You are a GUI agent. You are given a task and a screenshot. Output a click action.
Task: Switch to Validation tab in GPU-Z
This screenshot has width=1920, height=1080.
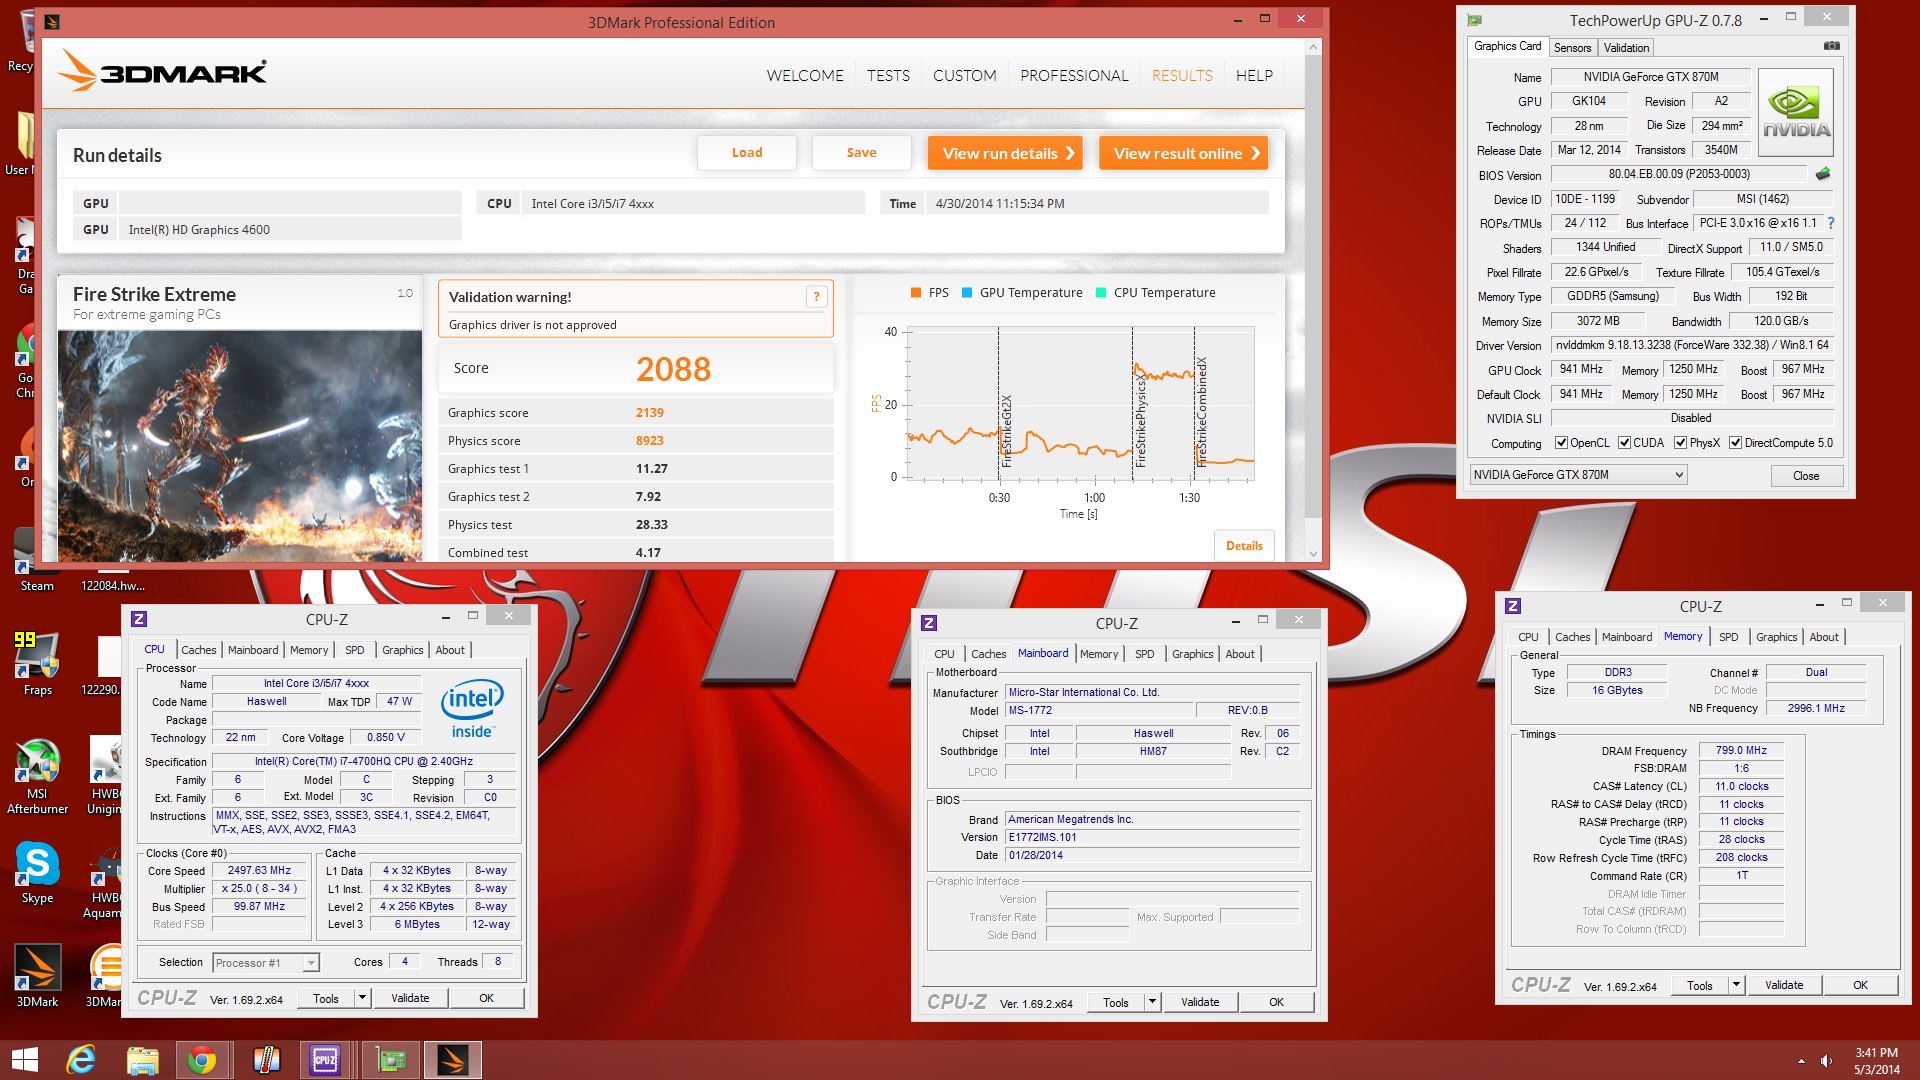pyautogui.click(x=1626, y=48)
